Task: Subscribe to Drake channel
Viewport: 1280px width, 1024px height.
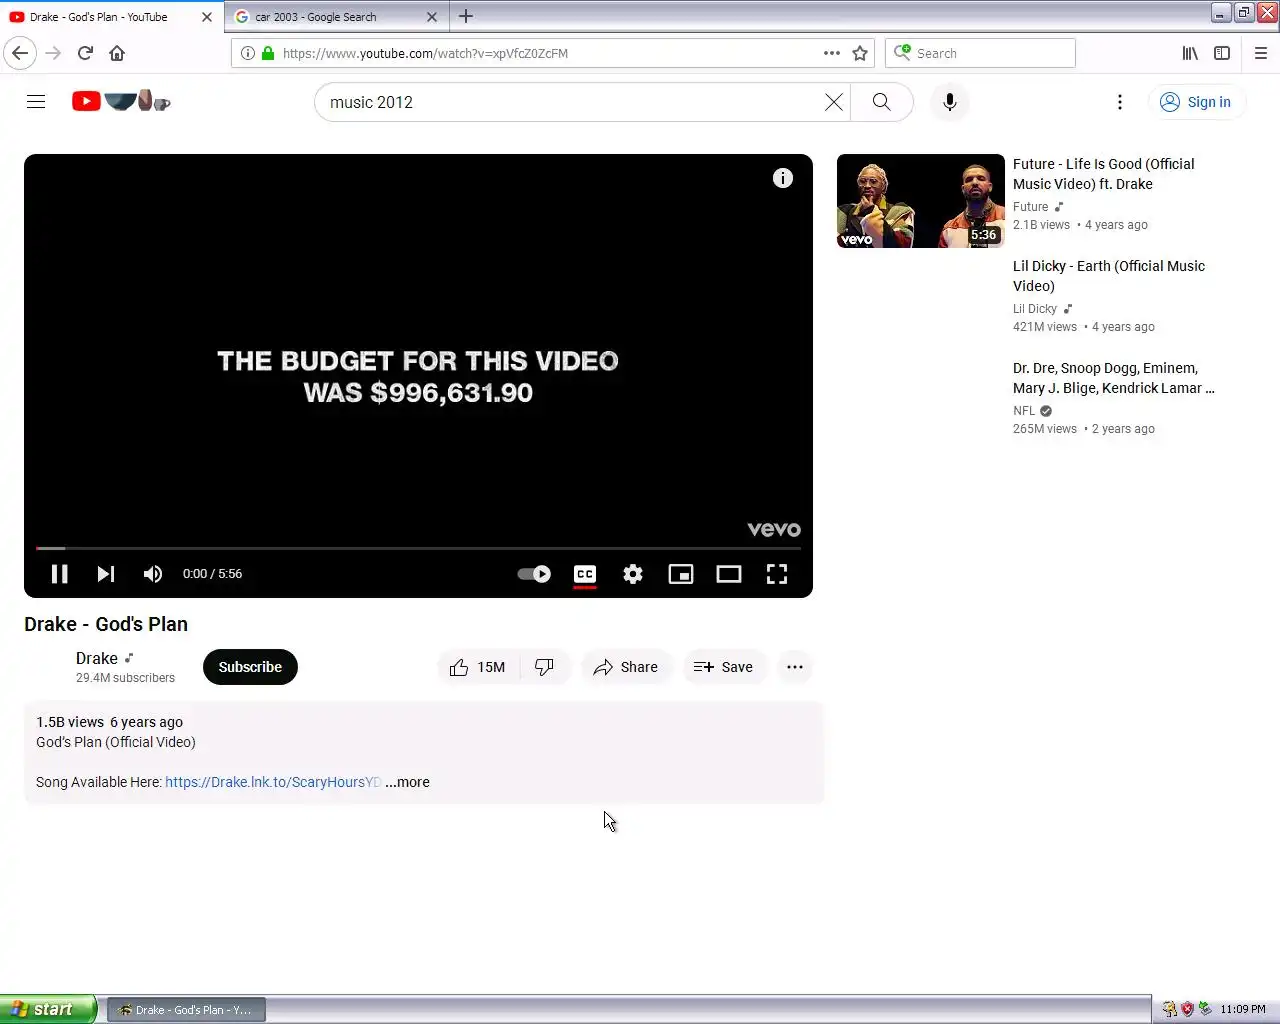Action: [x=250, y=667]
